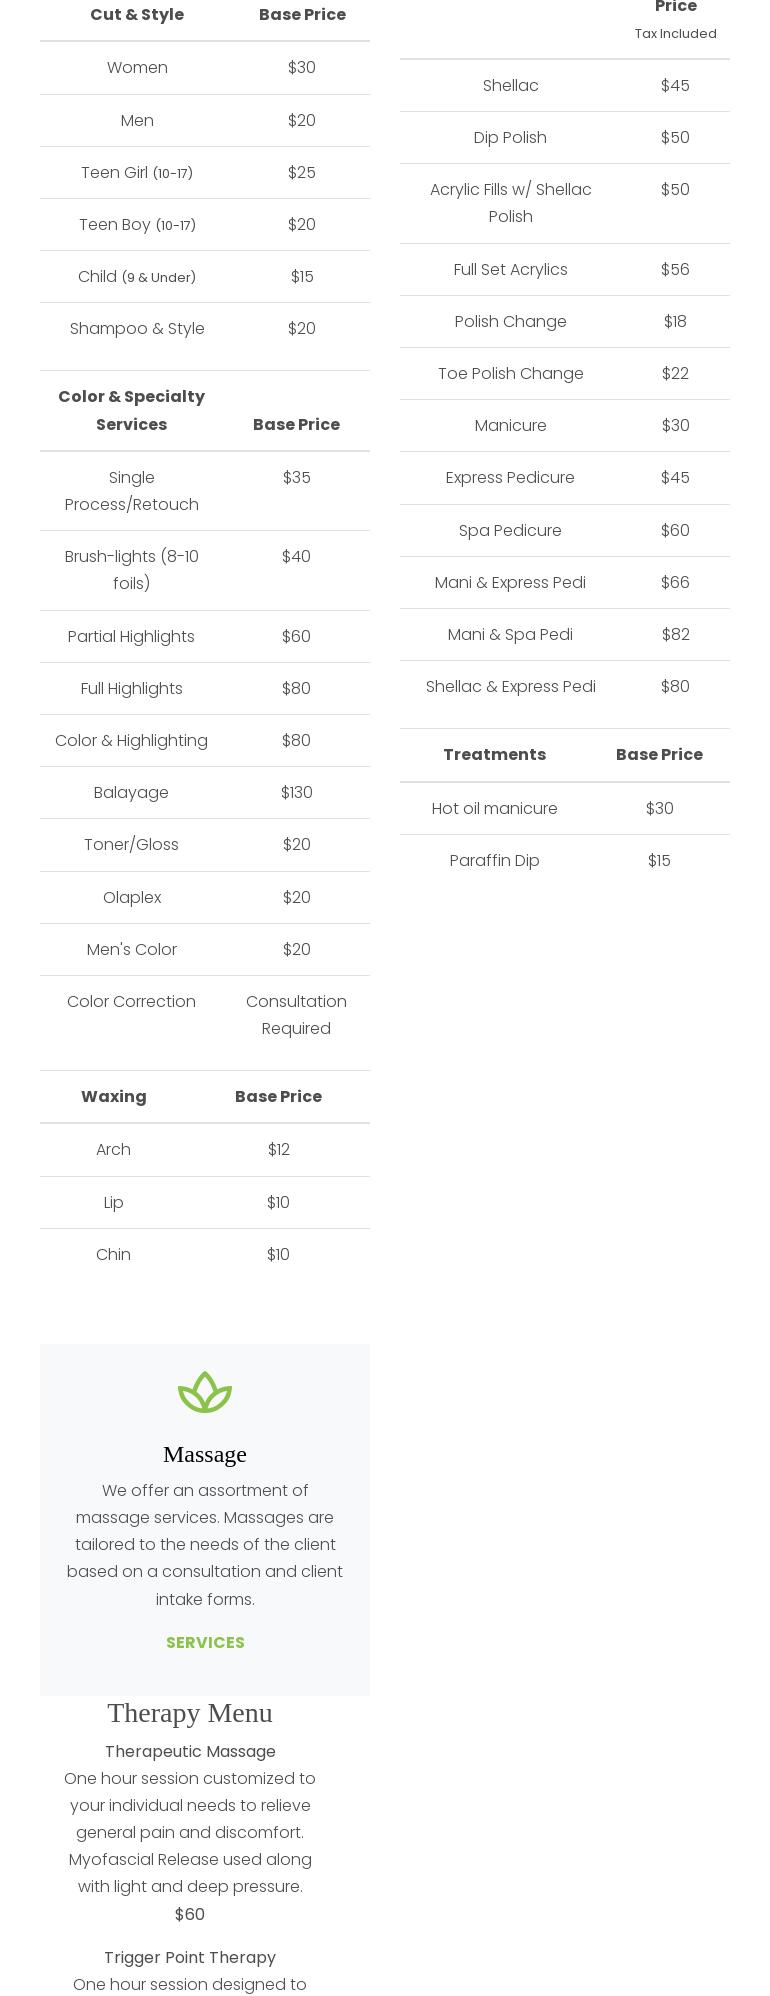Viewport: 770px width, 1996px height.
Task: Click the Shampoo & Style service
Action: (x=137, y=328)
